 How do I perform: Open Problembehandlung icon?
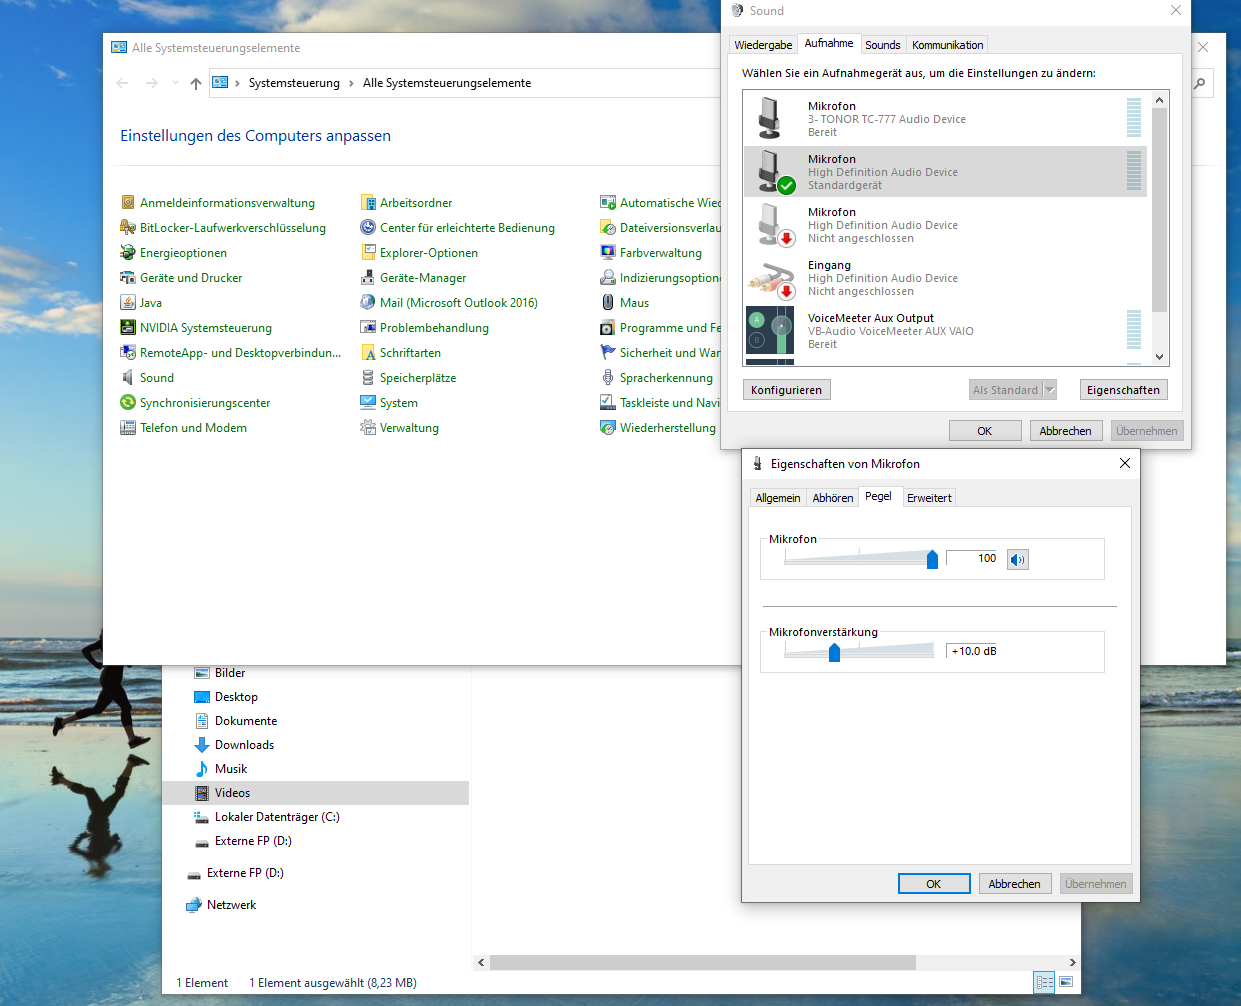(x=368, y=328)
